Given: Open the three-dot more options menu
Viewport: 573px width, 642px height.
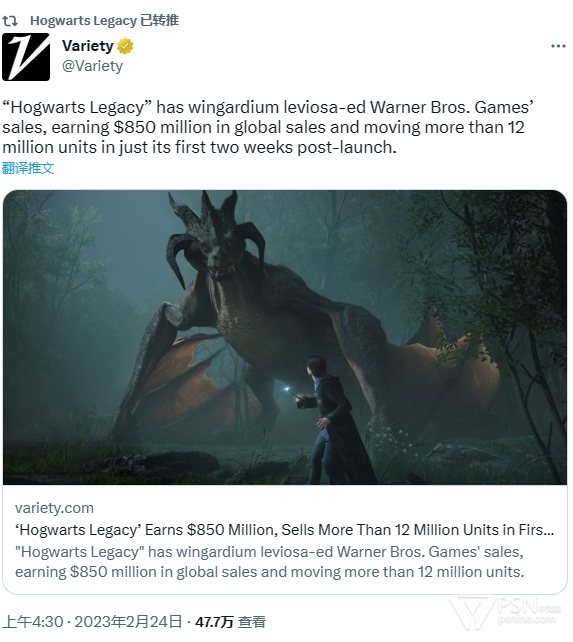Looking at the screenshot, I should click(x=558, y=46).
